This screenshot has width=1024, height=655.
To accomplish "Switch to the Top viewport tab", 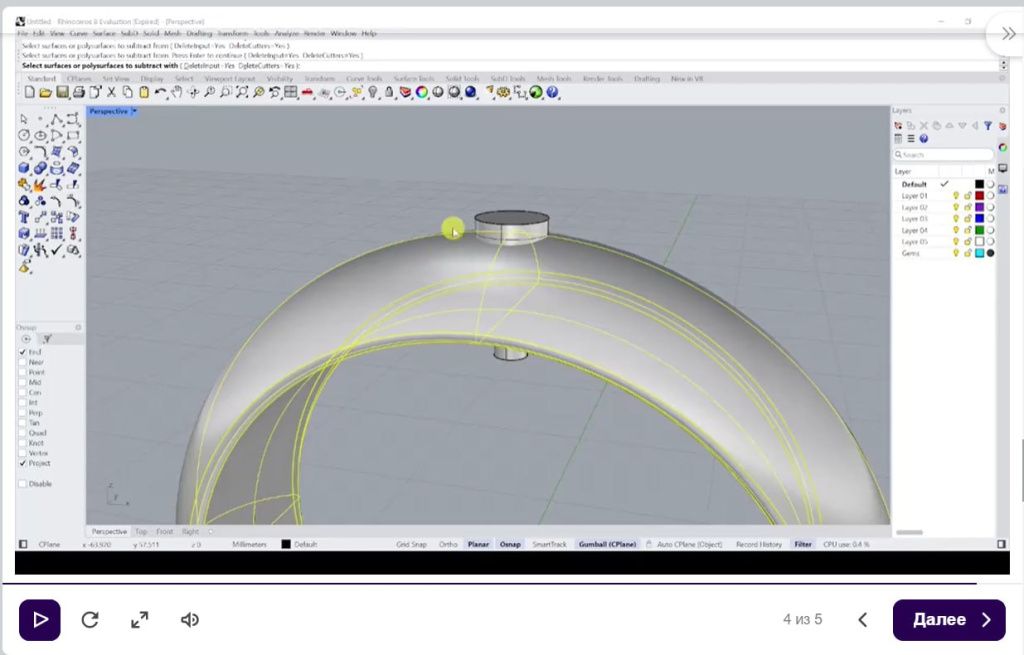I will 141,531.
